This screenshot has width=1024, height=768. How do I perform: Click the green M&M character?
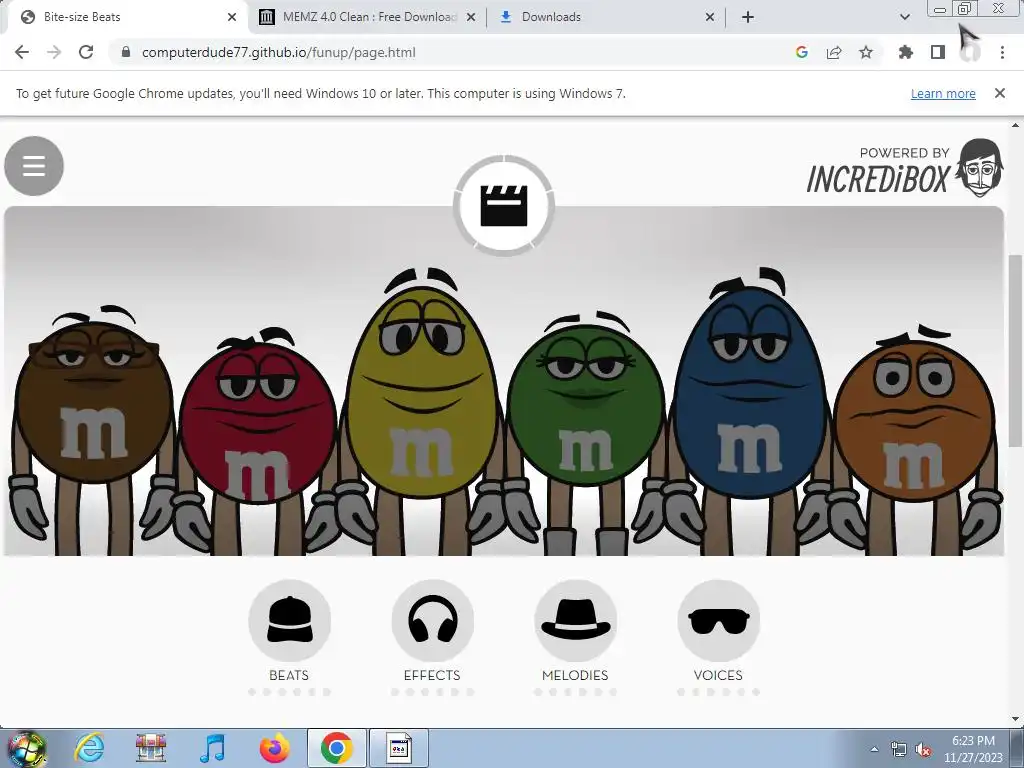pos(586,405)
